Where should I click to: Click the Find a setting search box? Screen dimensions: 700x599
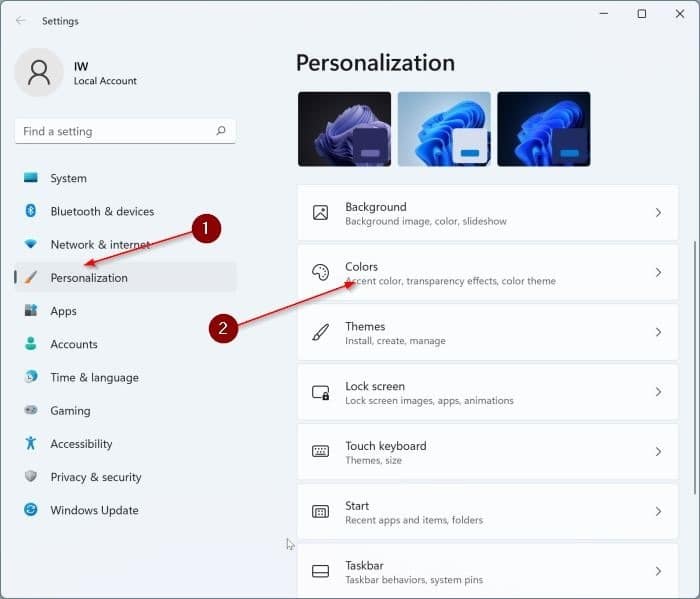[x=125, y=131]
